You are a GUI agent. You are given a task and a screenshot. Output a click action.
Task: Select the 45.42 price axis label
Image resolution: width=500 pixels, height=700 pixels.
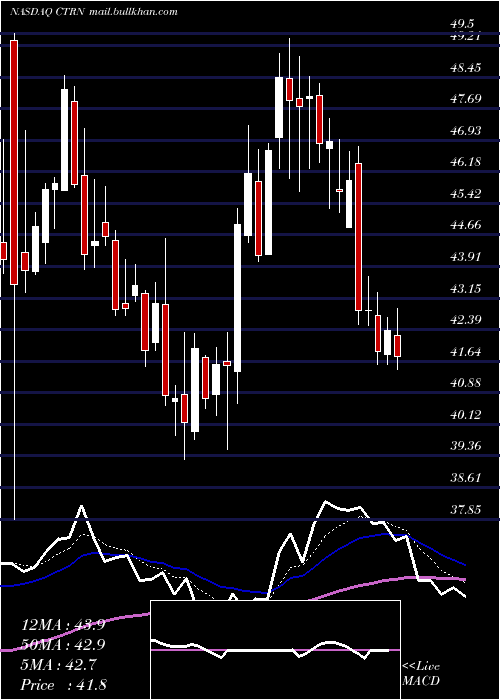coord(466,194)
